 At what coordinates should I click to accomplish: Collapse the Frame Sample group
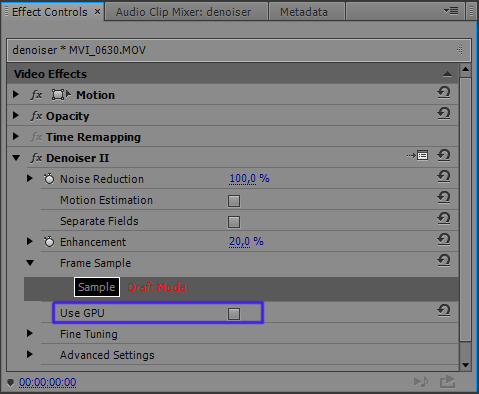pos(30,263)
